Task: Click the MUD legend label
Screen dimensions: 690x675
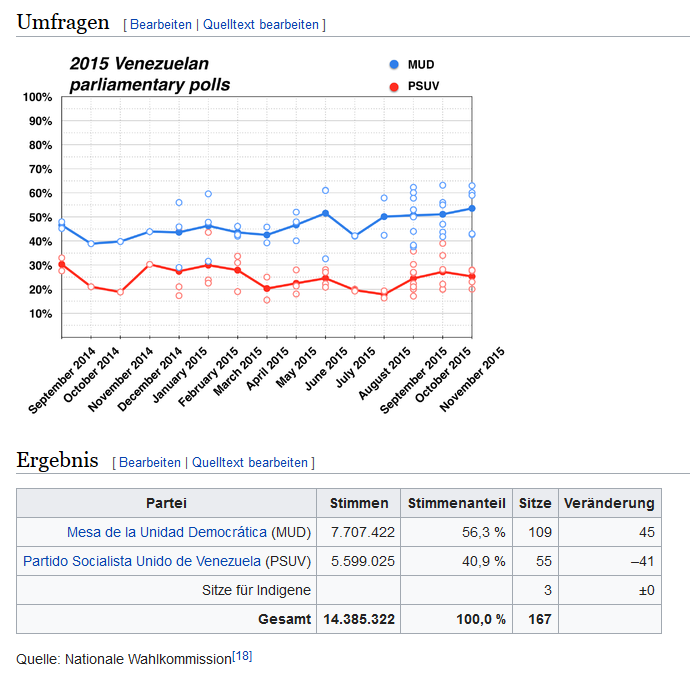Action: point(421,65)
